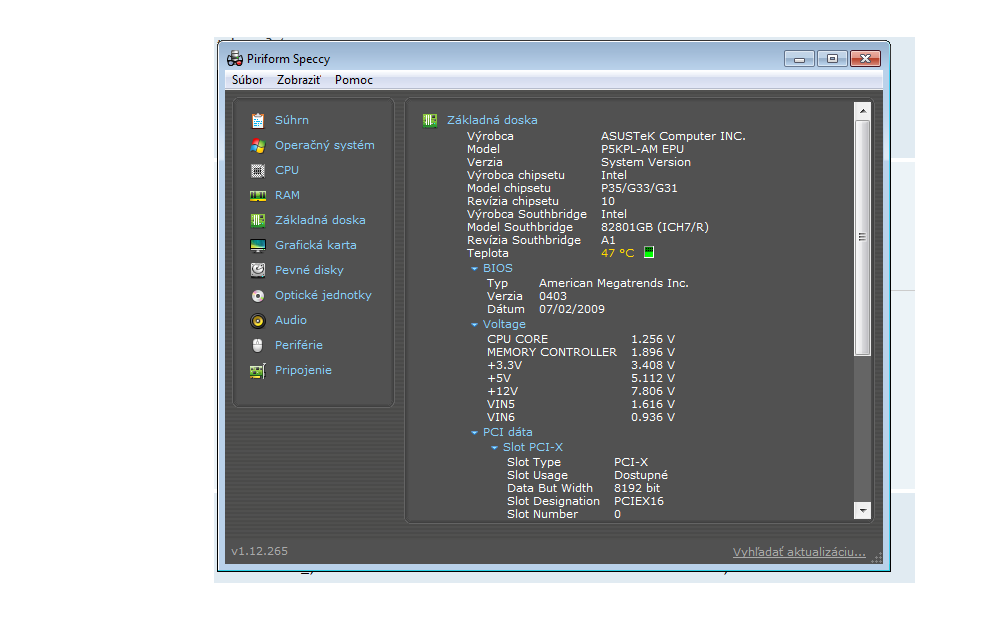Click Data But Width value 8192 bit
The width and height of the screenshot is (1008, 630).
pos(637,488)
